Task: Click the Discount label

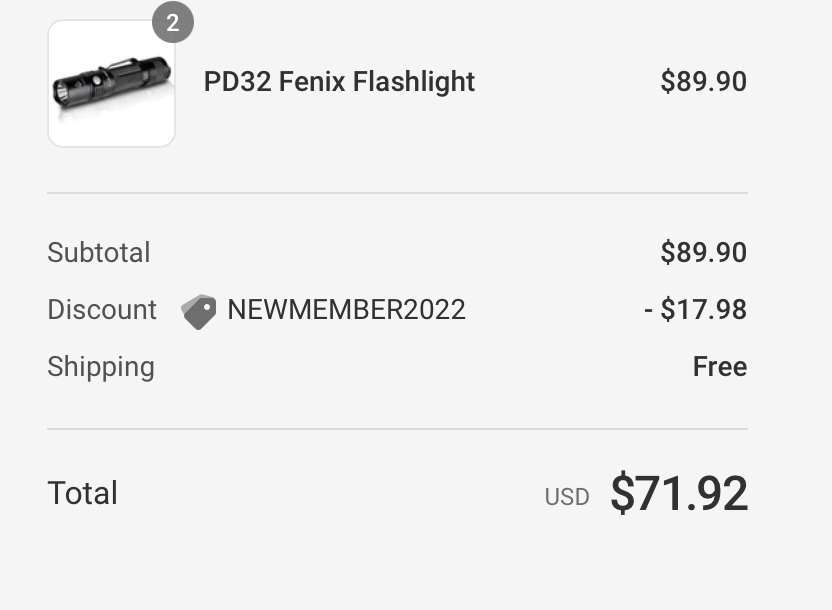Action: click(x=101, y=310)
